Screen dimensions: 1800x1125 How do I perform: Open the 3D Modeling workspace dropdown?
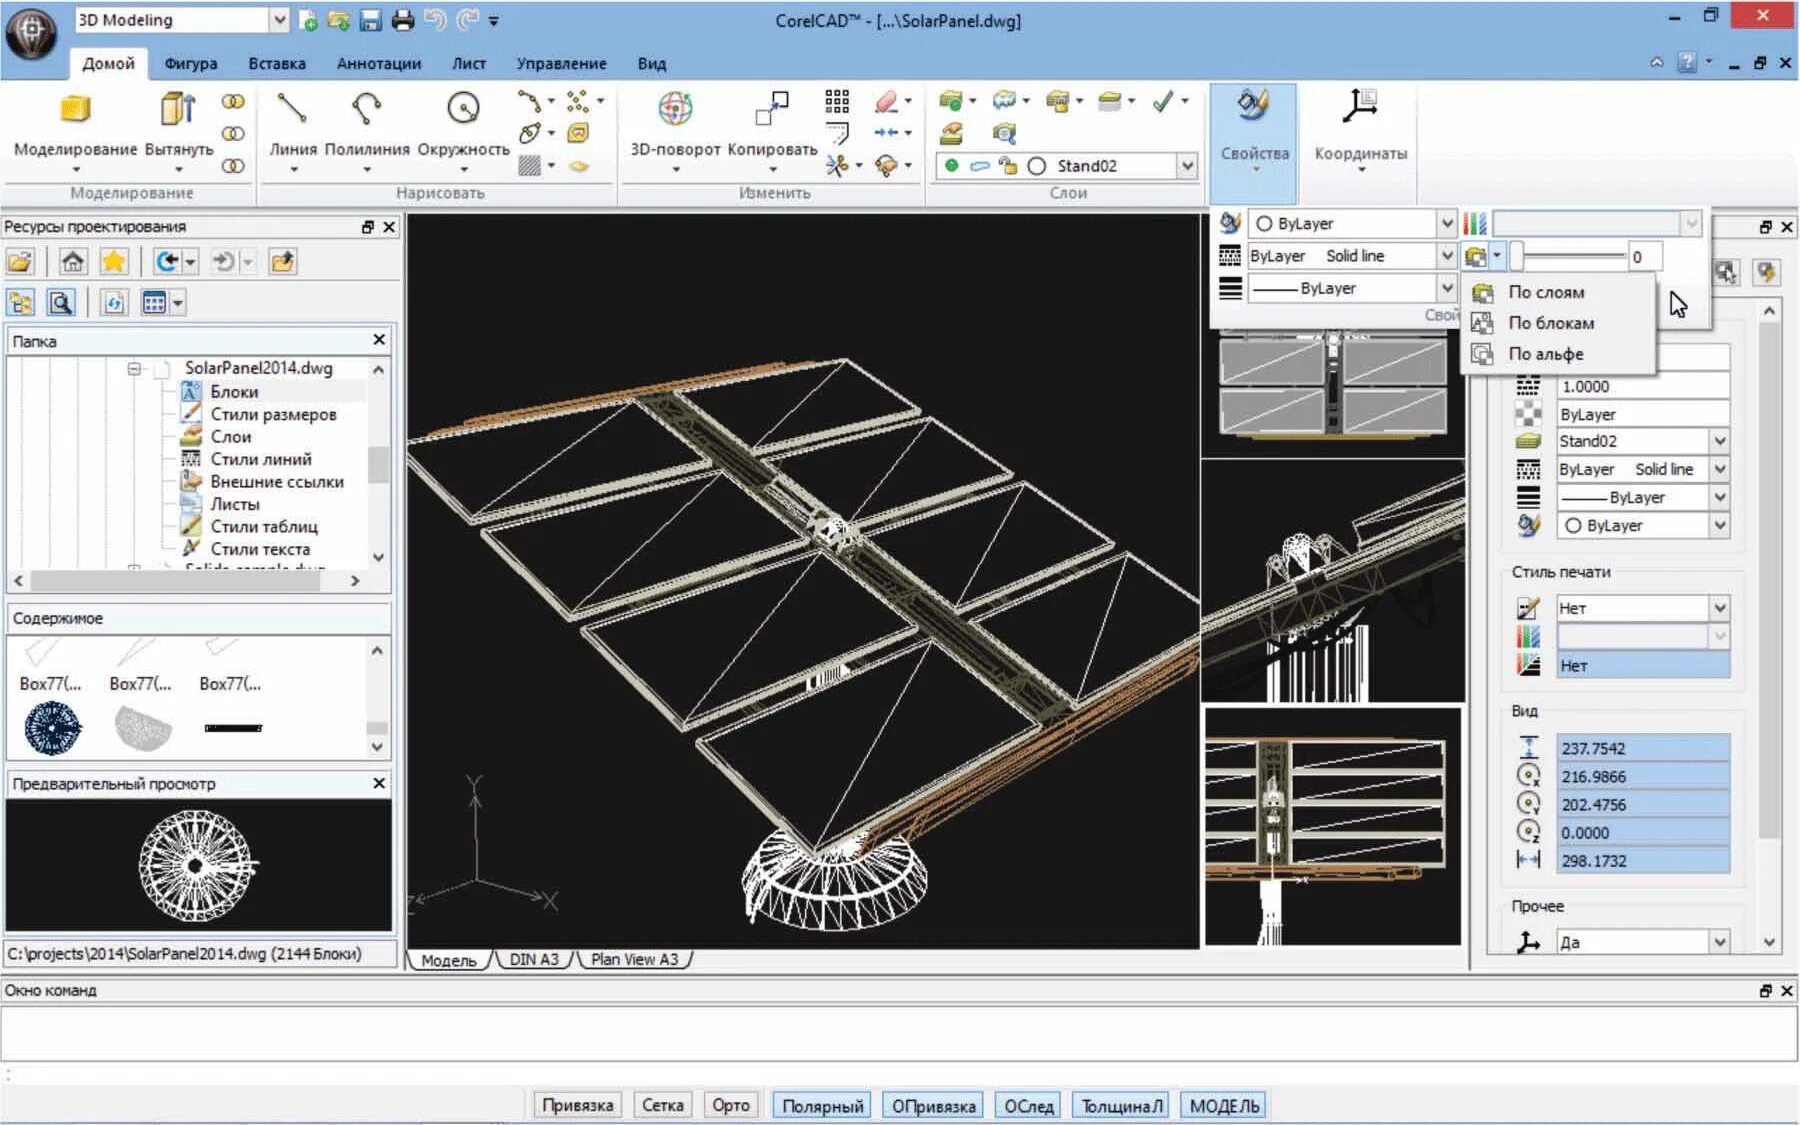point(279,20)
